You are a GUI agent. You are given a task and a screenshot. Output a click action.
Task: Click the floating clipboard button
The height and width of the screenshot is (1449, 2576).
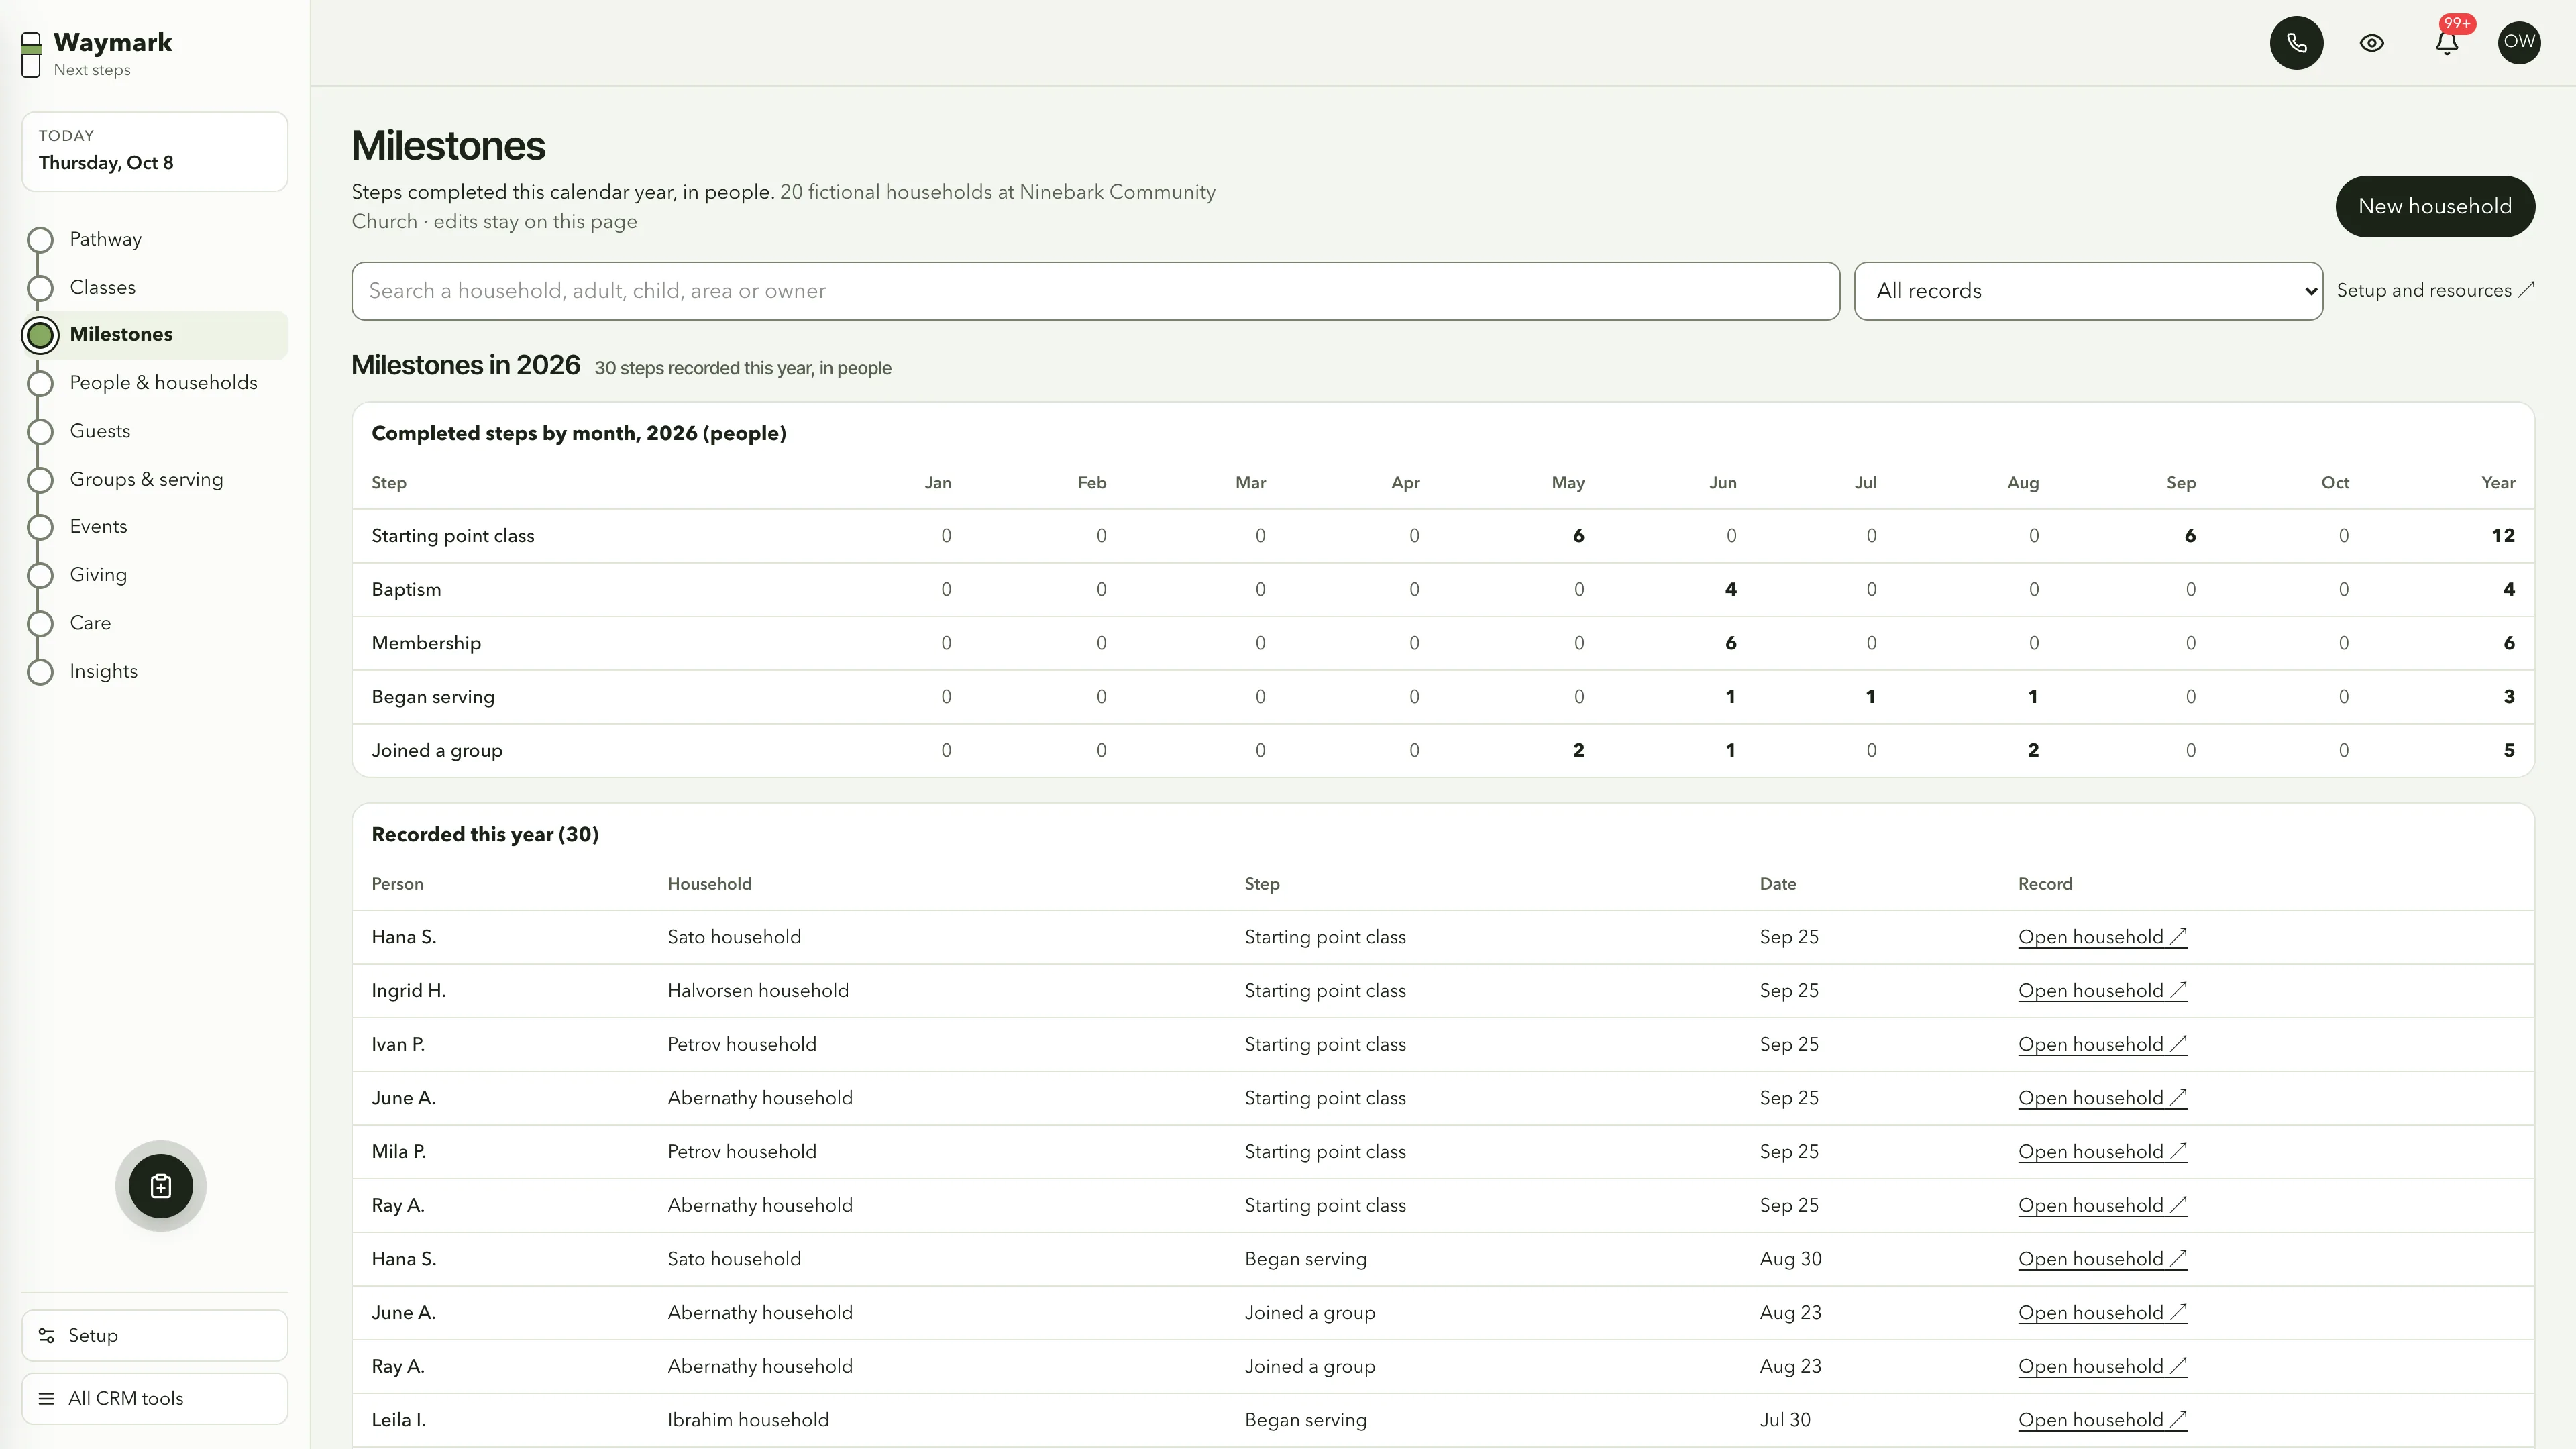tap(160, 1186)
